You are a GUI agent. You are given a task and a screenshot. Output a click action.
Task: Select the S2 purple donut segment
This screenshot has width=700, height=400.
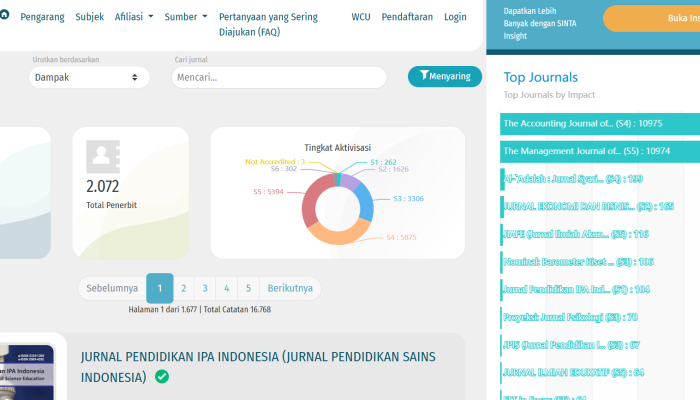coord(350,182)
